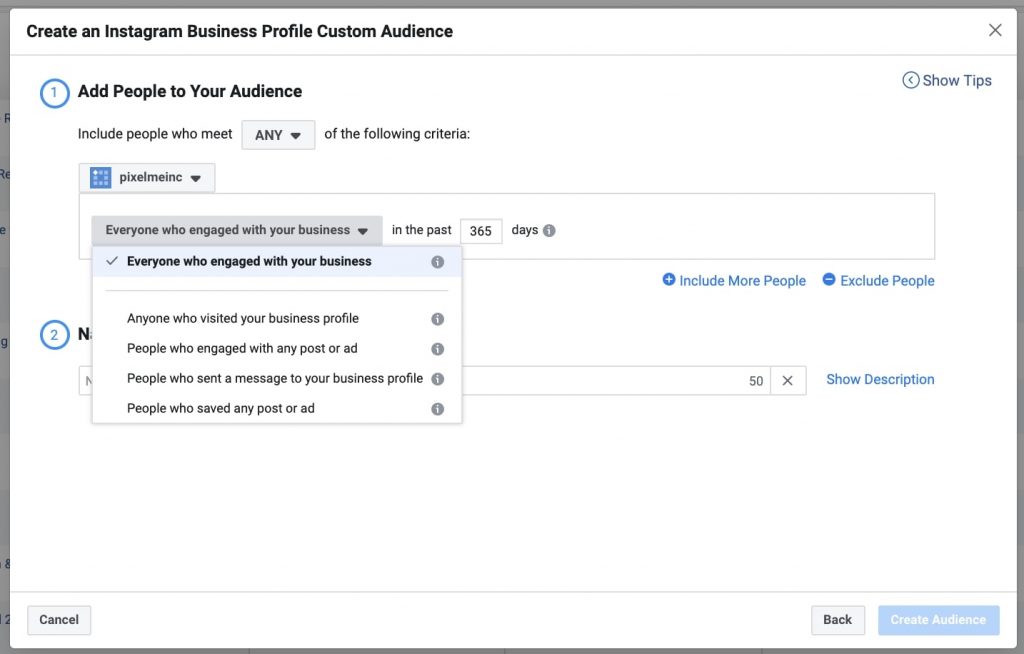Click the Exclude People link
The width and height of the screenshot is (1024, 654).
click(x=878, y=281)
